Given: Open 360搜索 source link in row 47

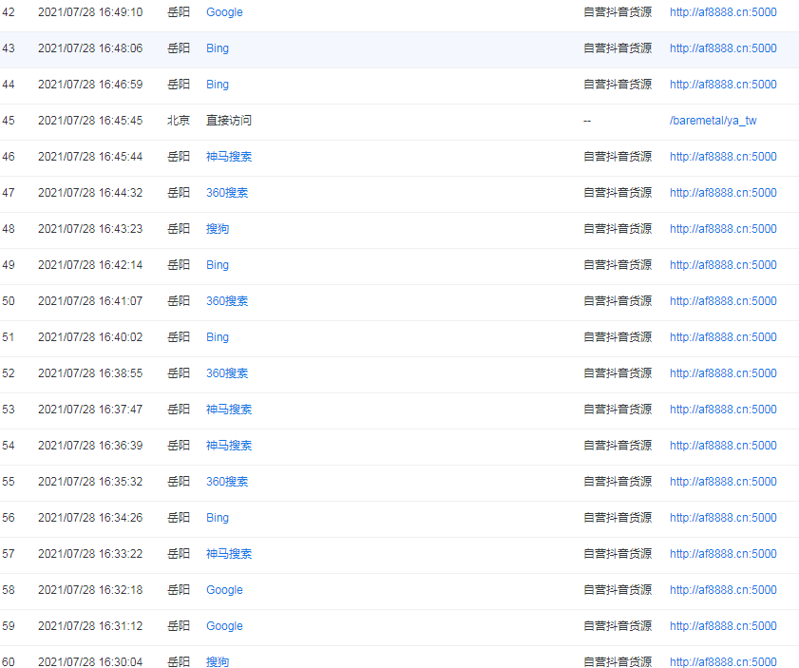Looking at the screenshot, I should pyautogui.click(x=227, y=193).
